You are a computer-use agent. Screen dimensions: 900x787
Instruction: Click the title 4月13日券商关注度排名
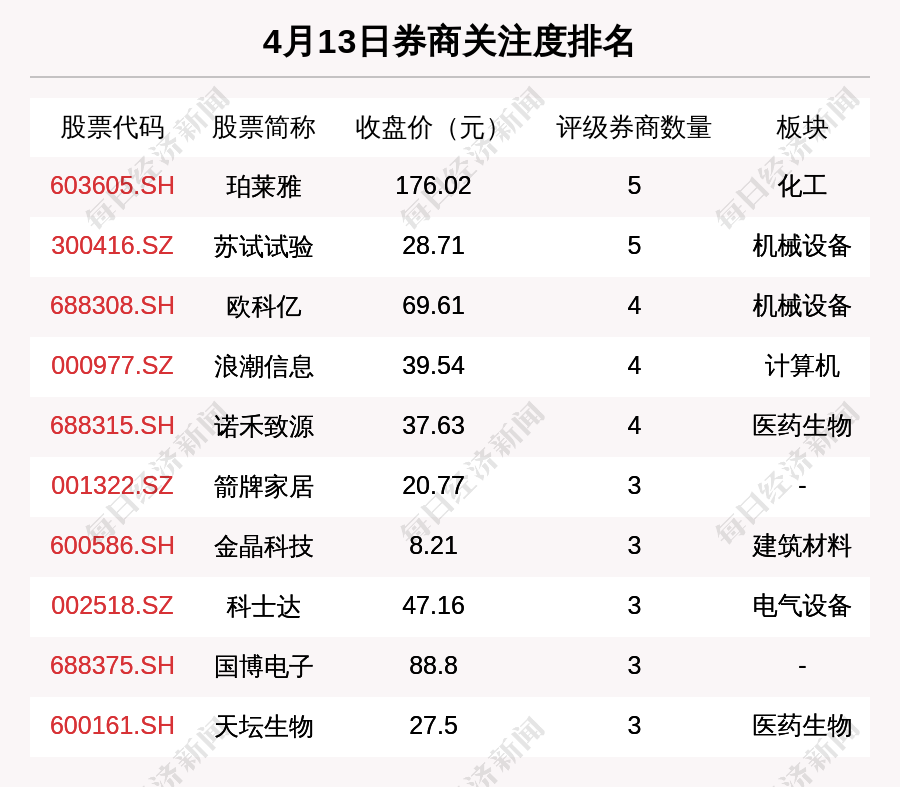click(448, 42)
